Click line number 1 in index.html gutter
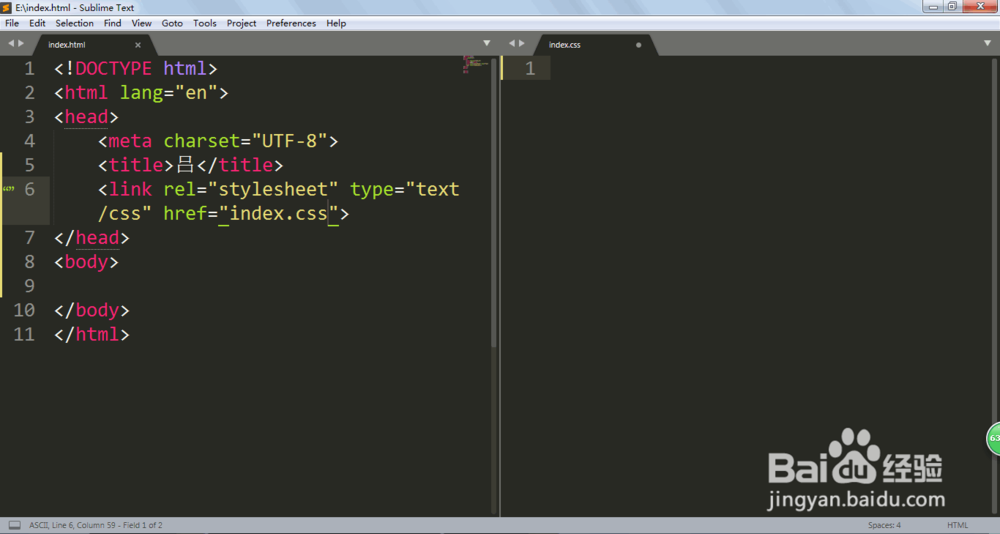Image resolution: width=1000 pixels, height=534 pixels. [29, 68]
